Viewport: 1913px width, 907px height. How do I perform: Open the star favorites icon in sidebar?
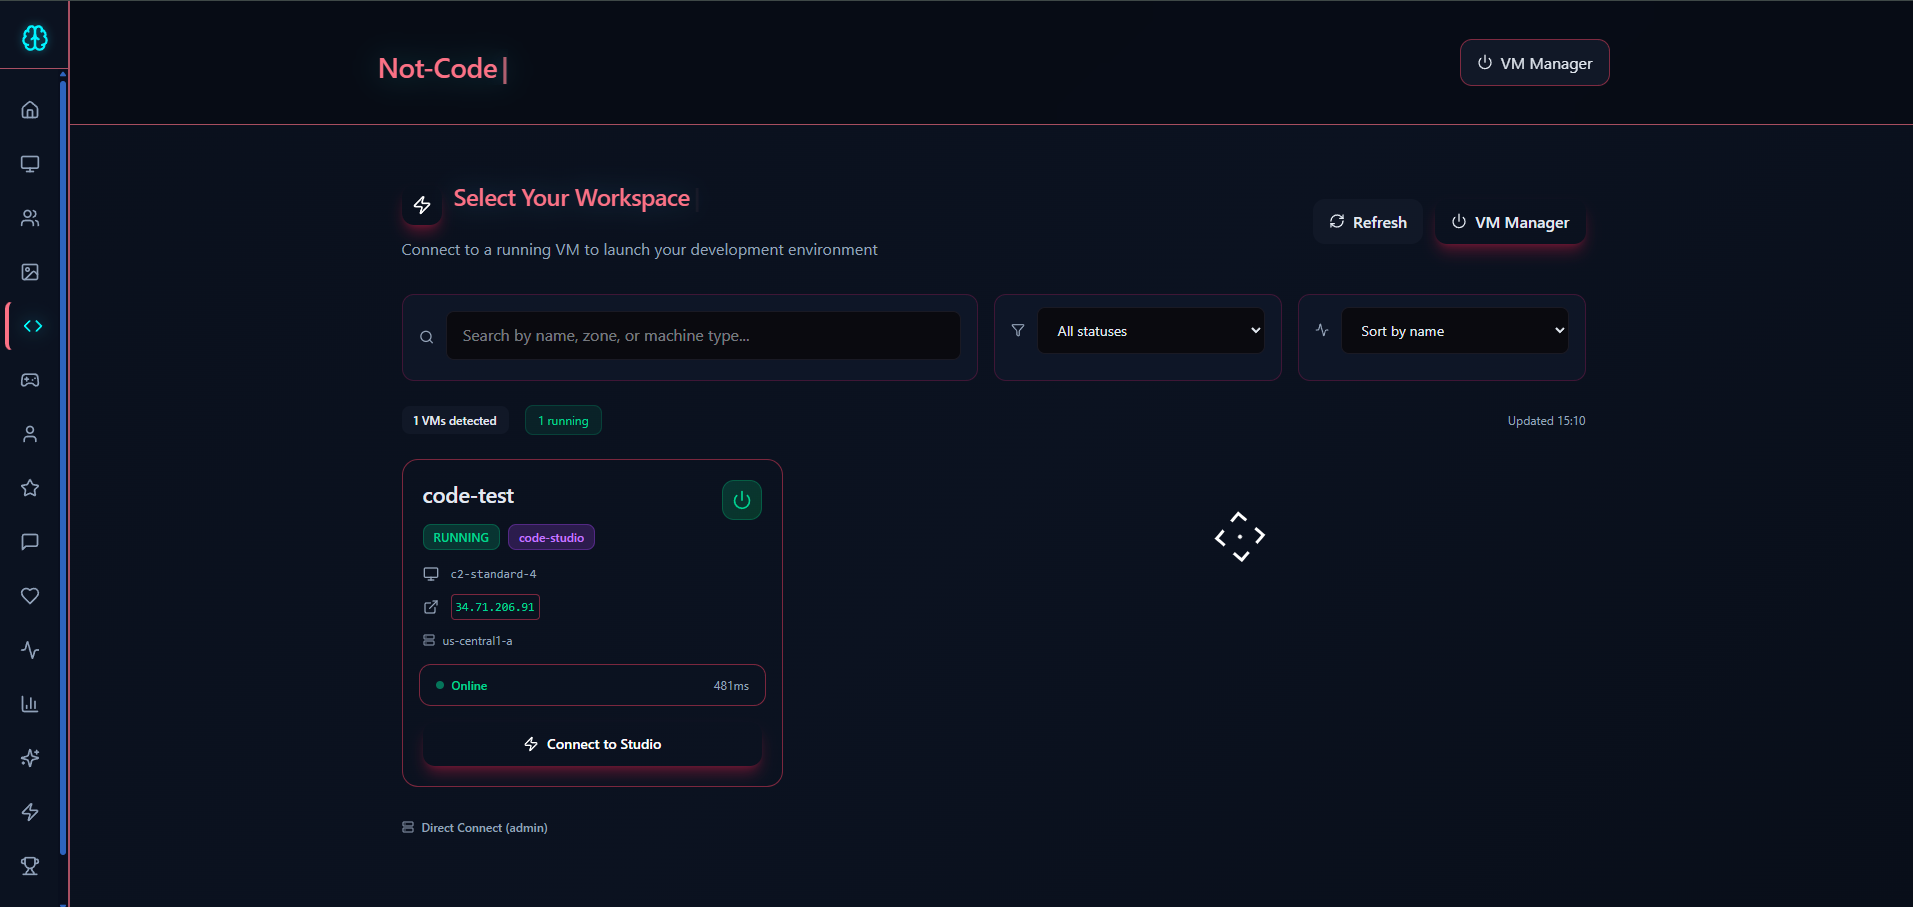tap(30, 488)
